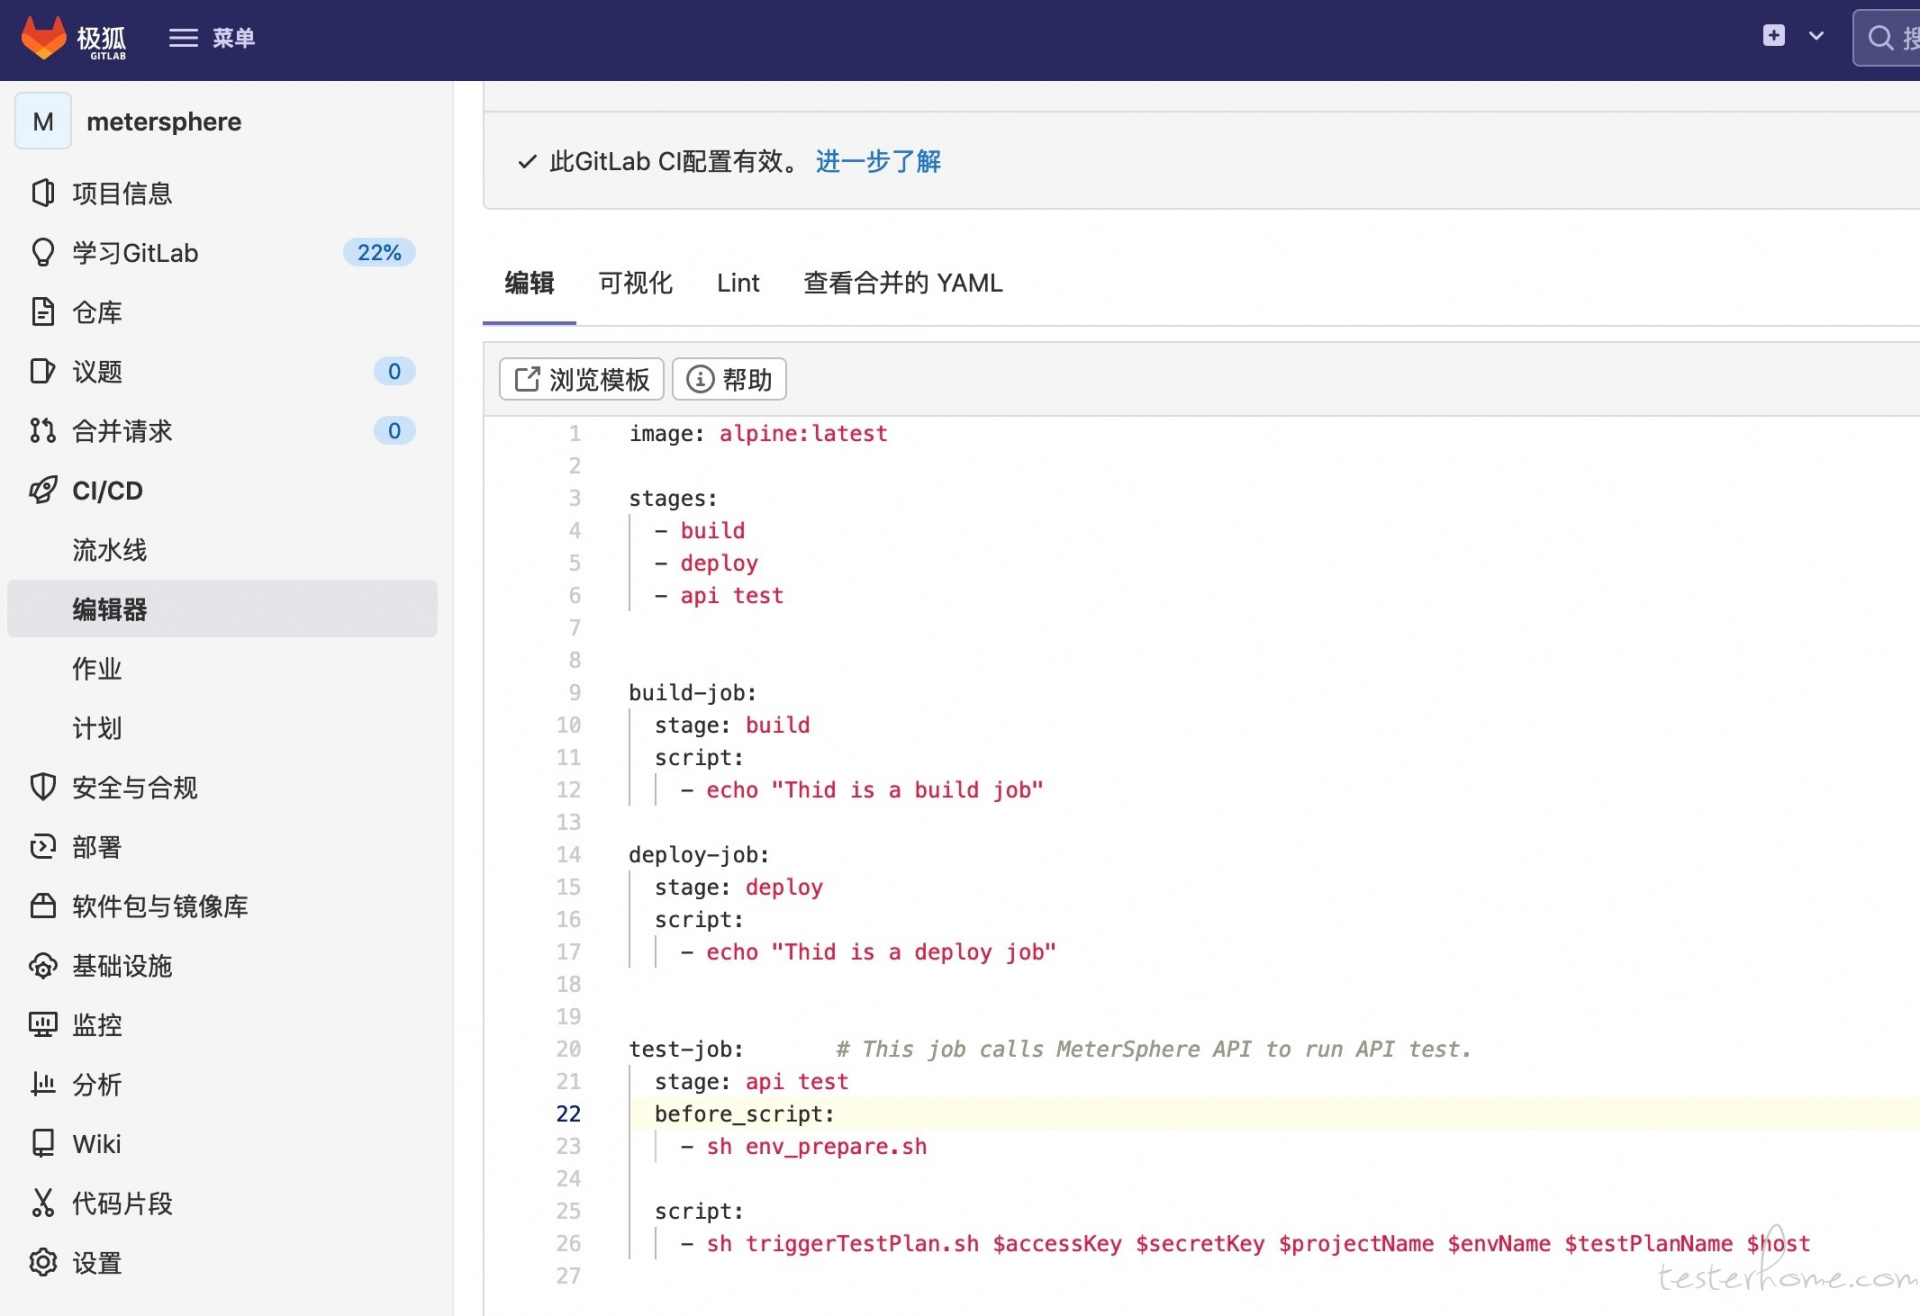
Task: Open 计划 under CI/CD
Action: click(x=97, y=728)
